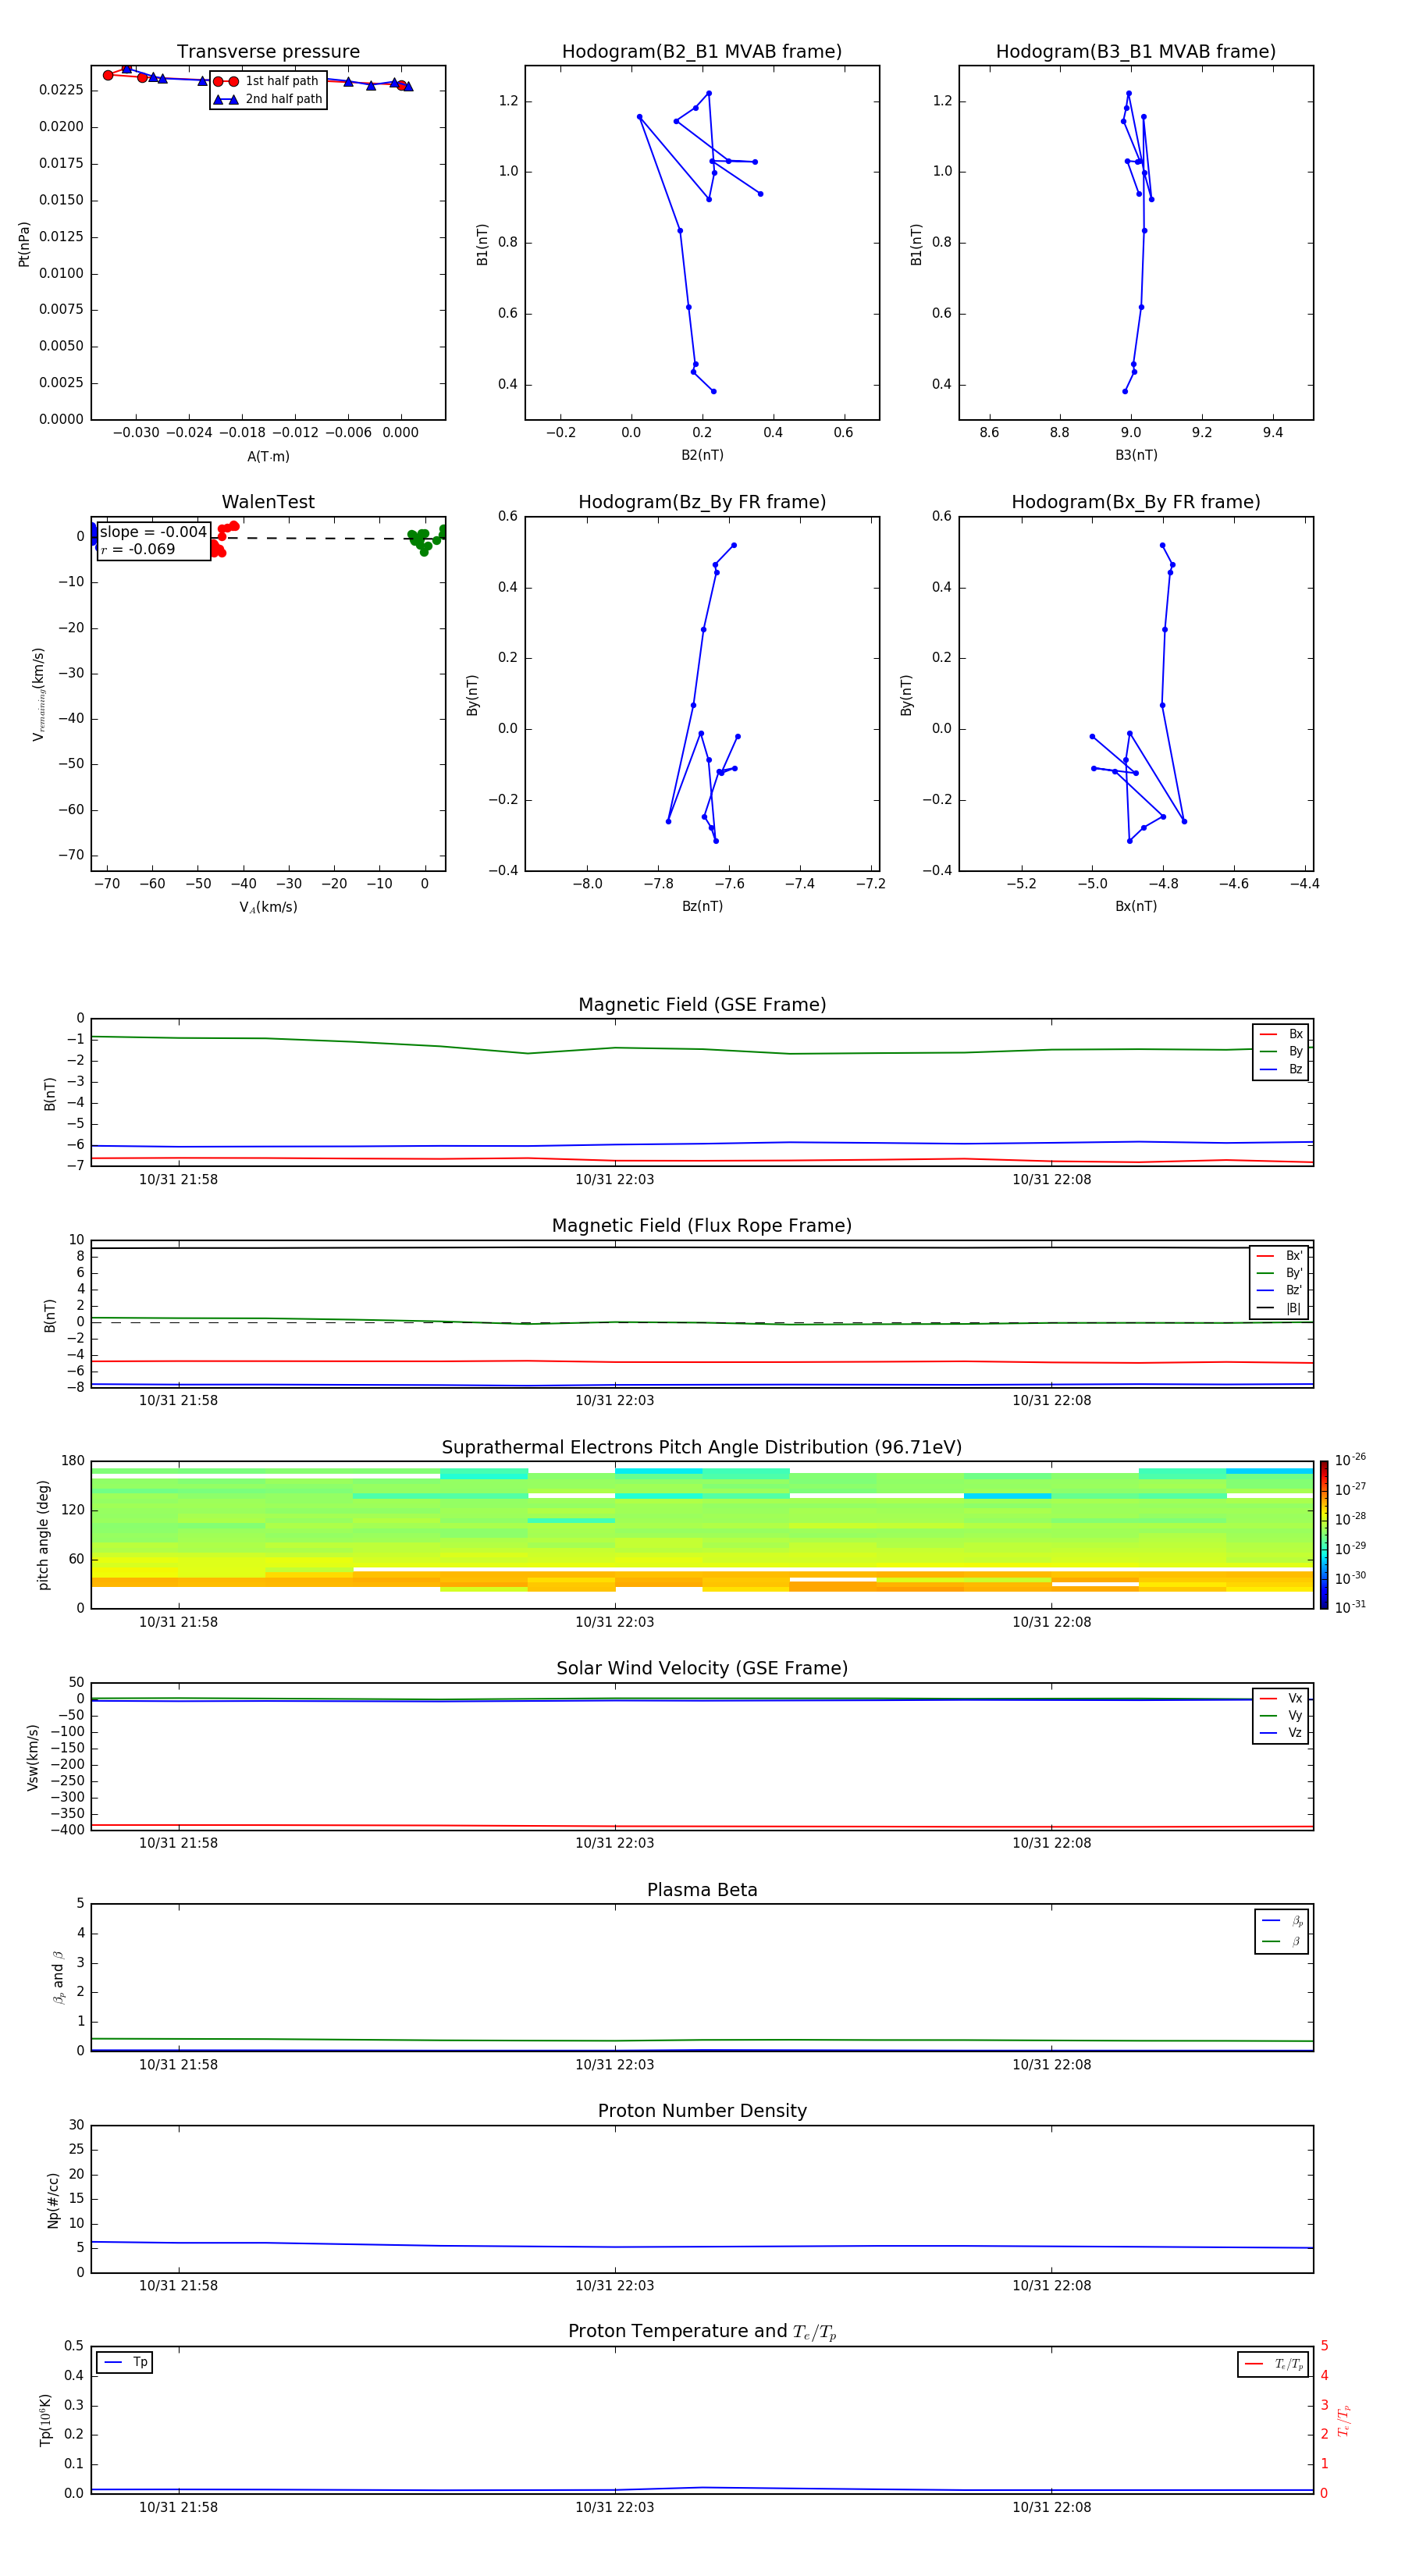Click the "Pt(nPa)" y-axis label
The height and width of the screenshot is (2576, 1405).
coord(24,244)
